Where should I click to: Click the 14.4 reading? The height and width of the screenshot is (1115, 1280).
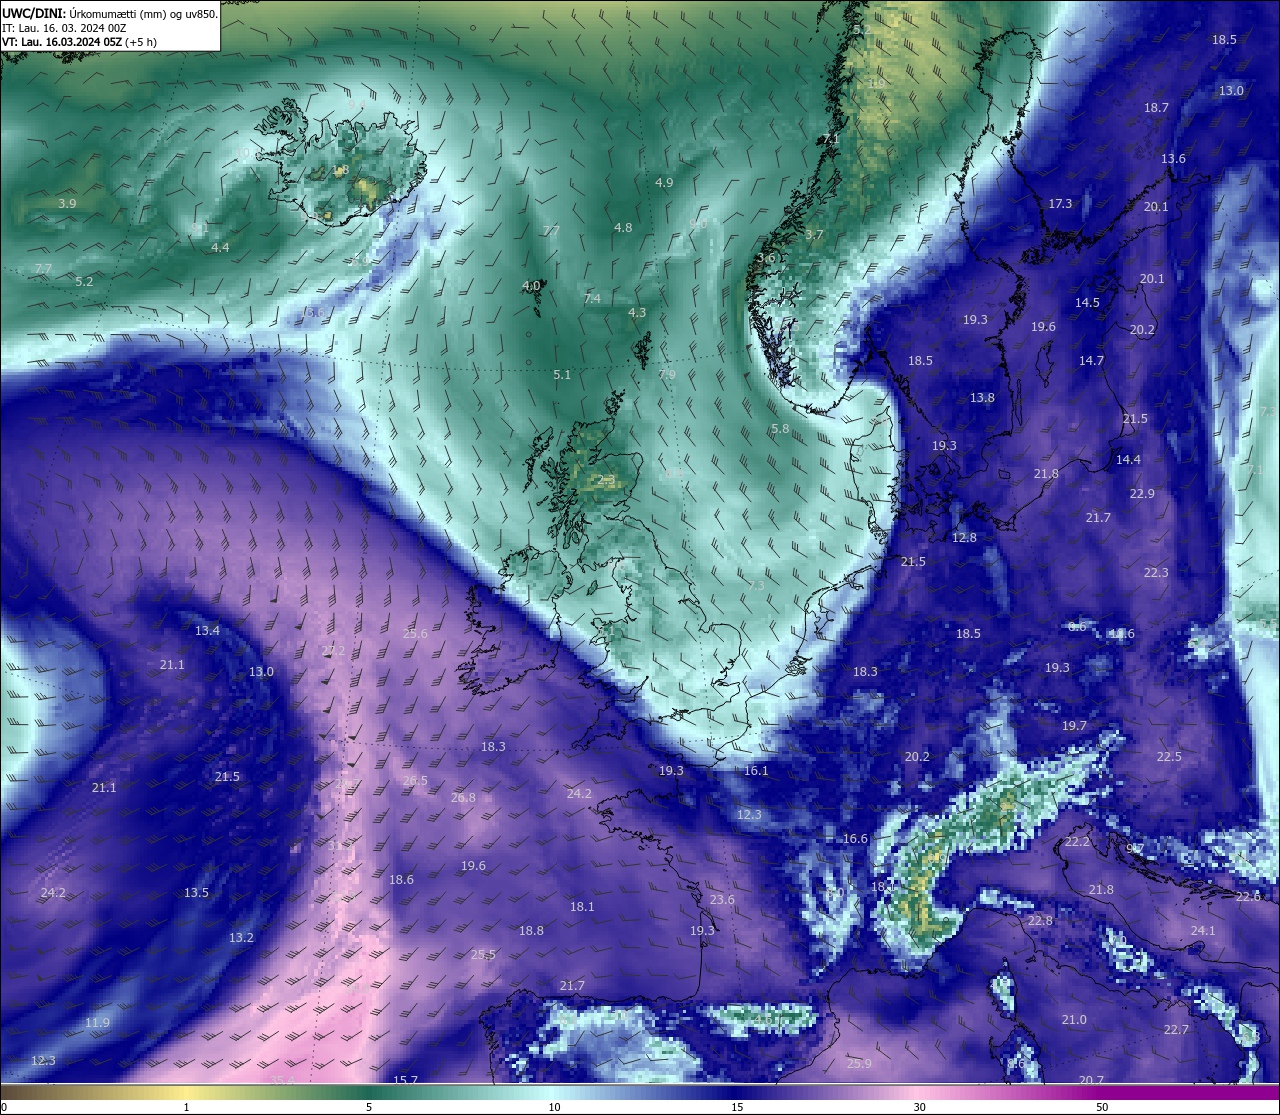tap(1128, 460)
